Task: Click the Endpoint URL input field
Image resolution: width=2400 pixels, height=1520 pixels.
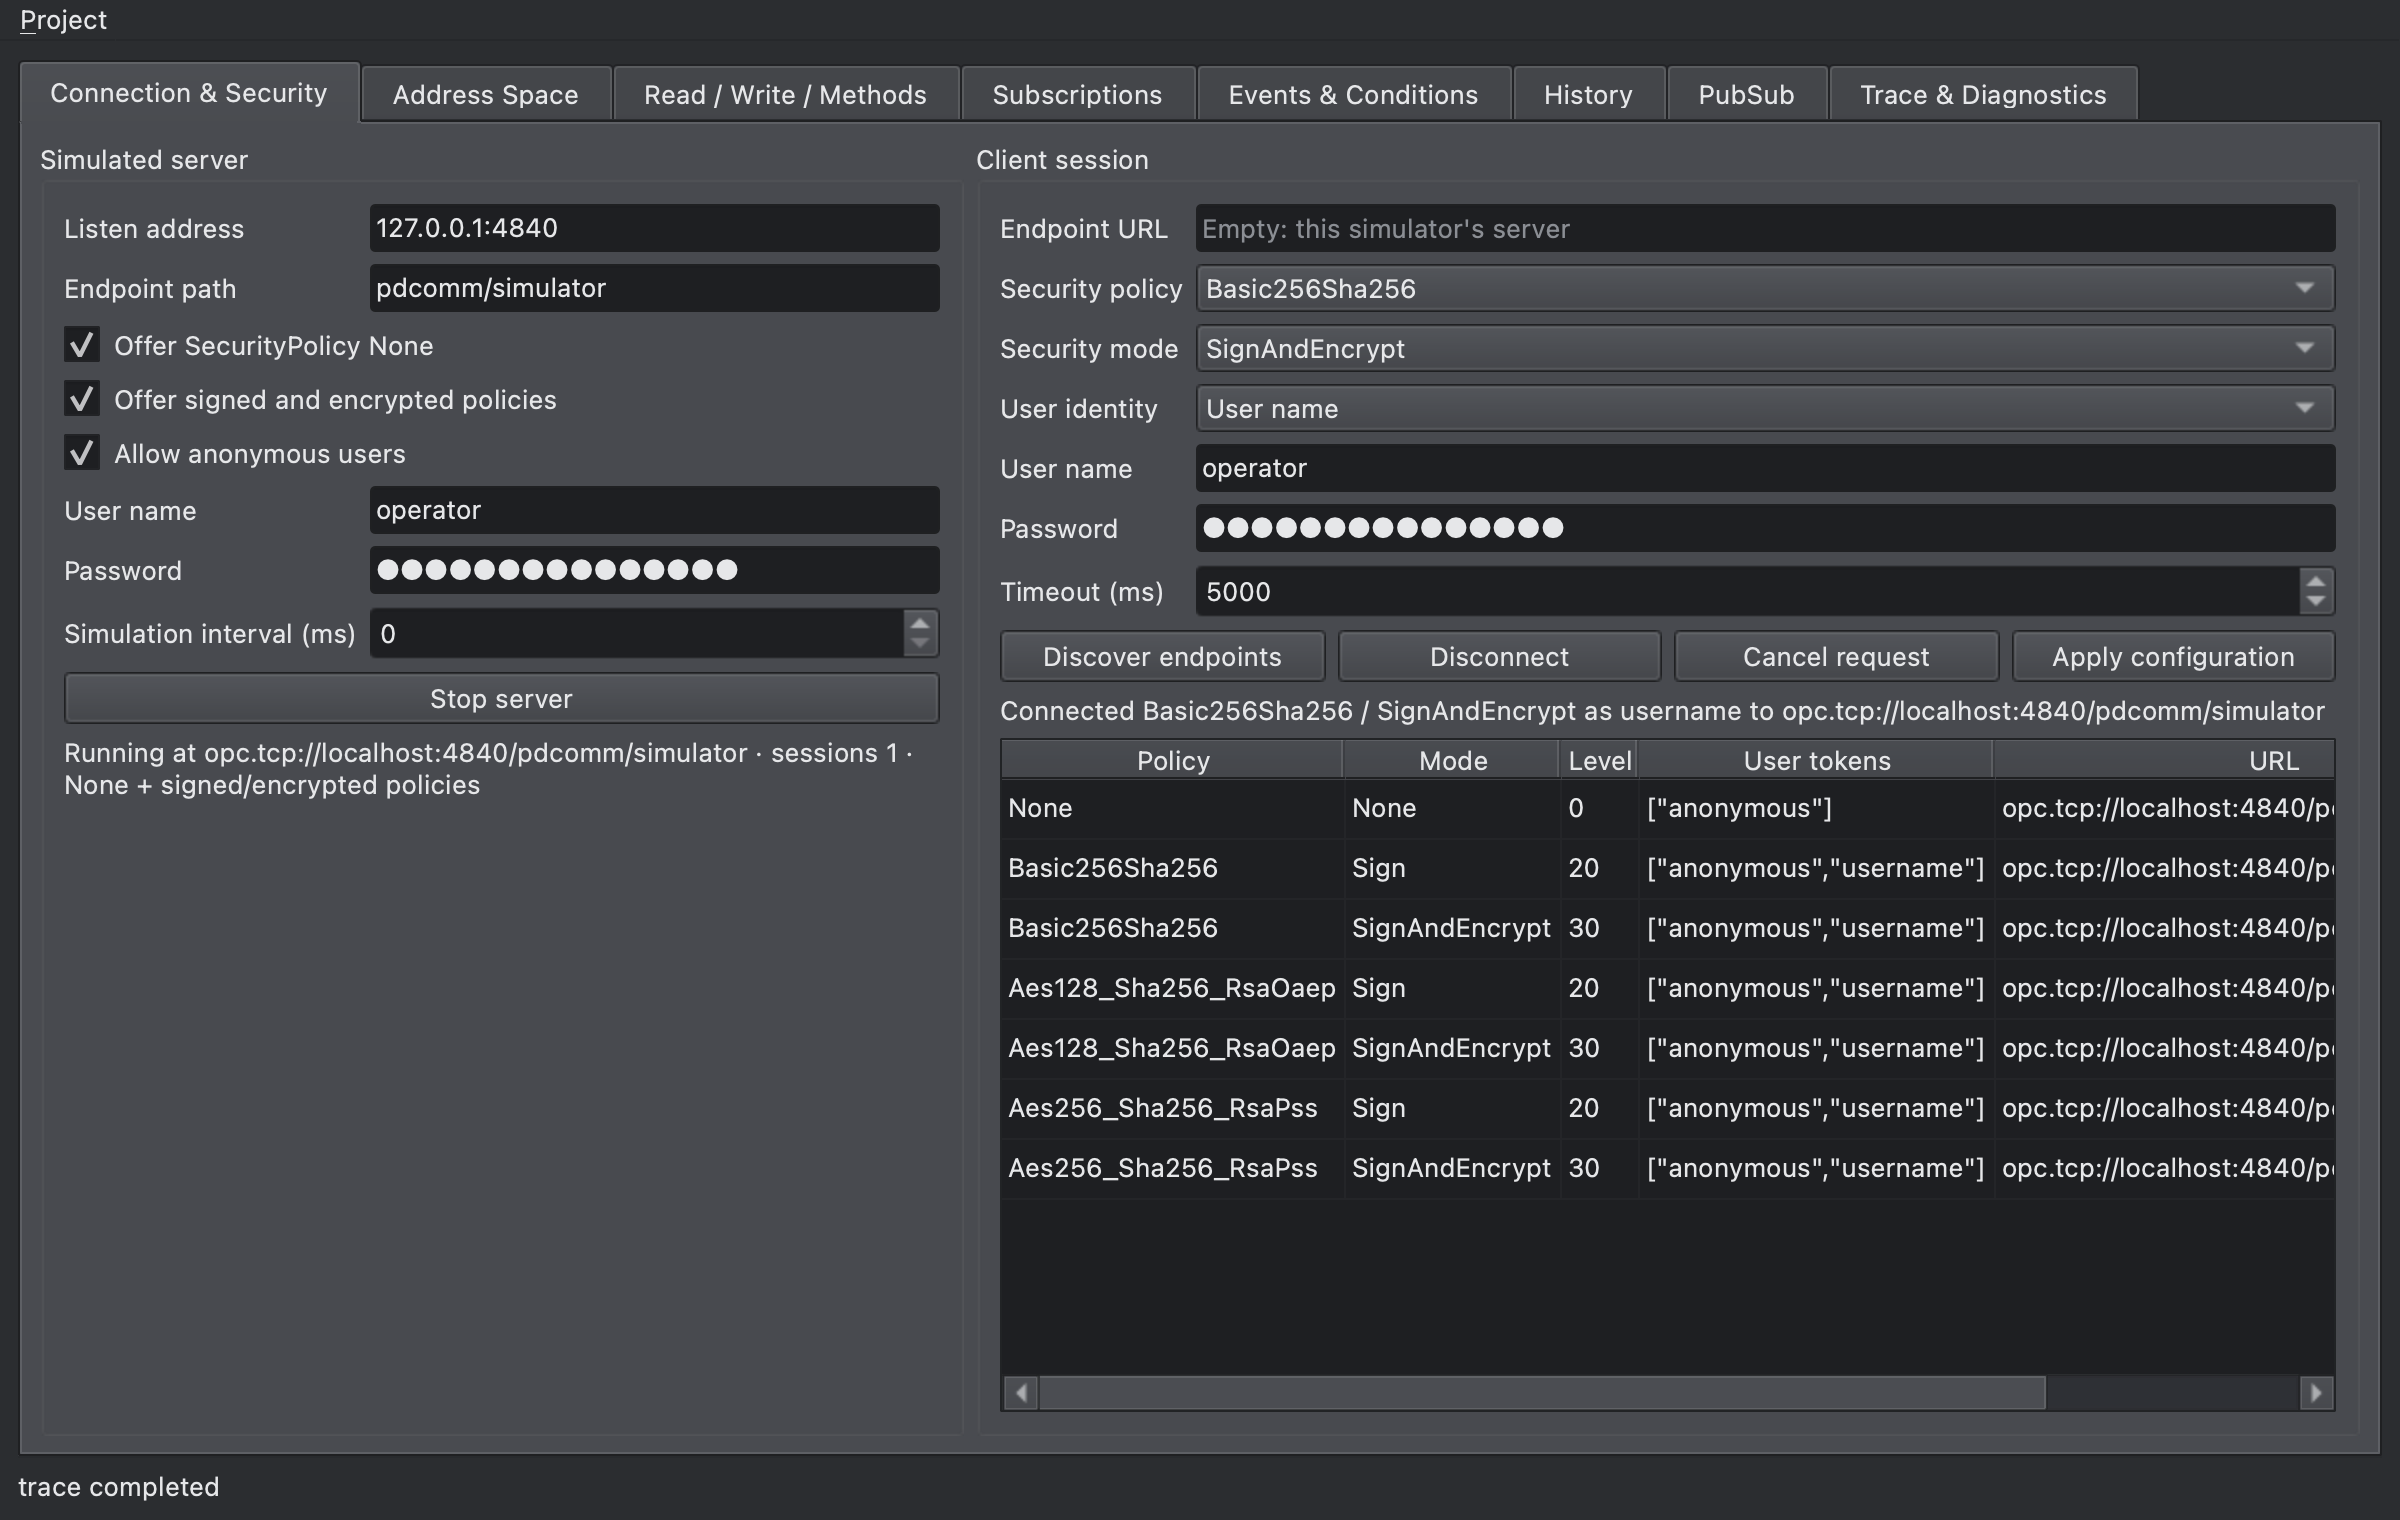Action: [1765, 228]
